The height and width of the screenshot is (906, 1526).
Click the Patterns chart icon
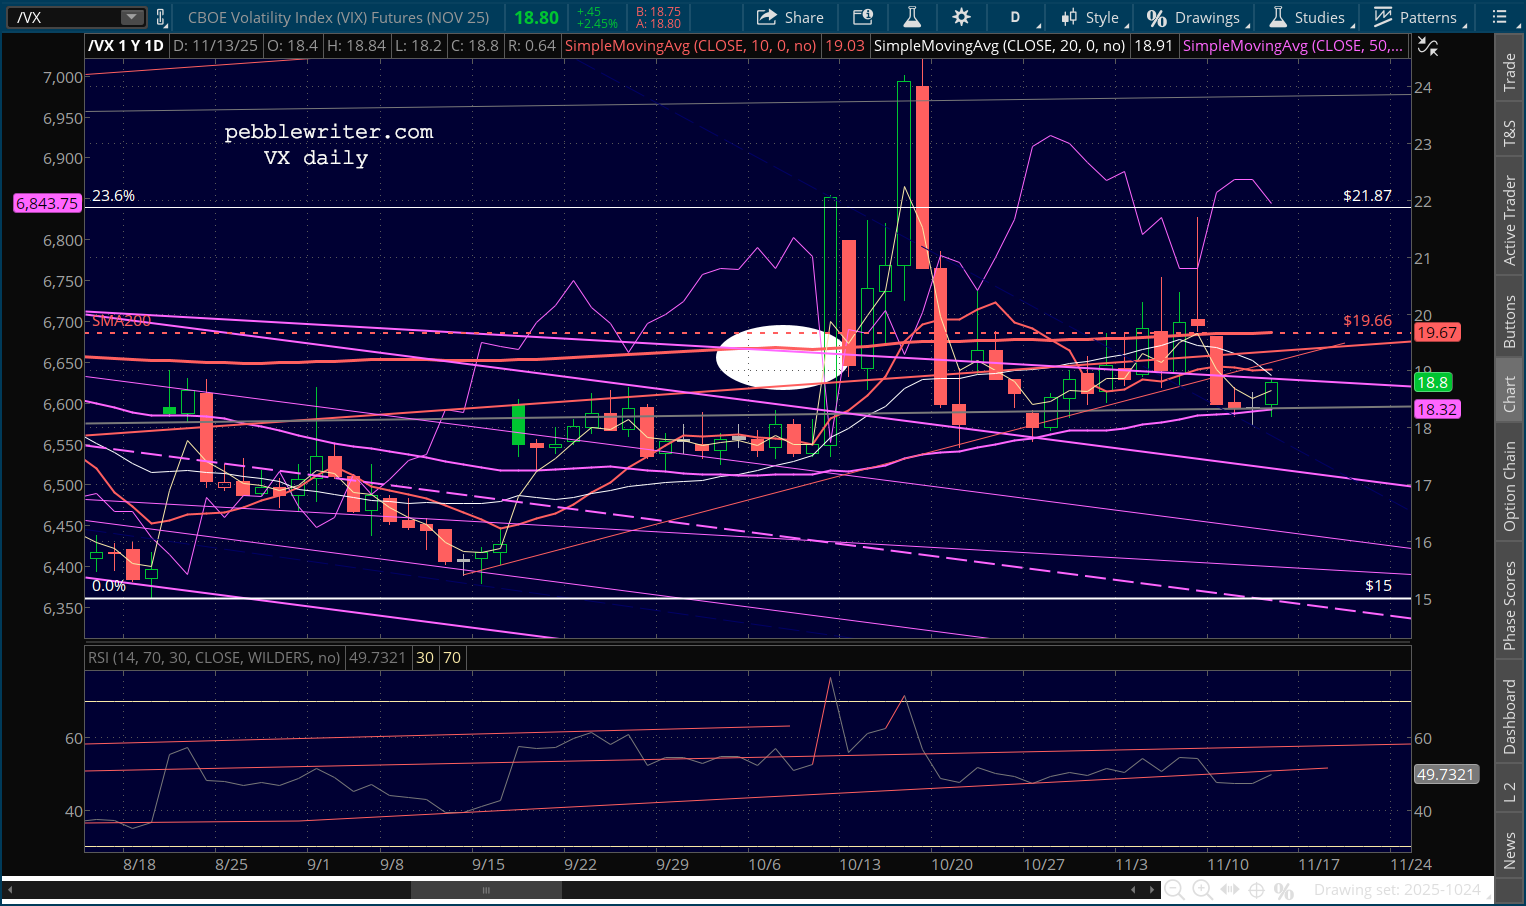pos(1383,17)
